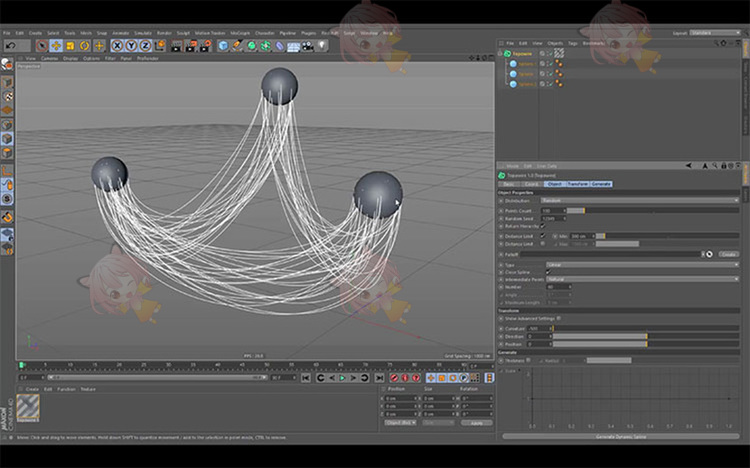Toggle Show Advanced Settings checkbox

click(x=559, y=318)
